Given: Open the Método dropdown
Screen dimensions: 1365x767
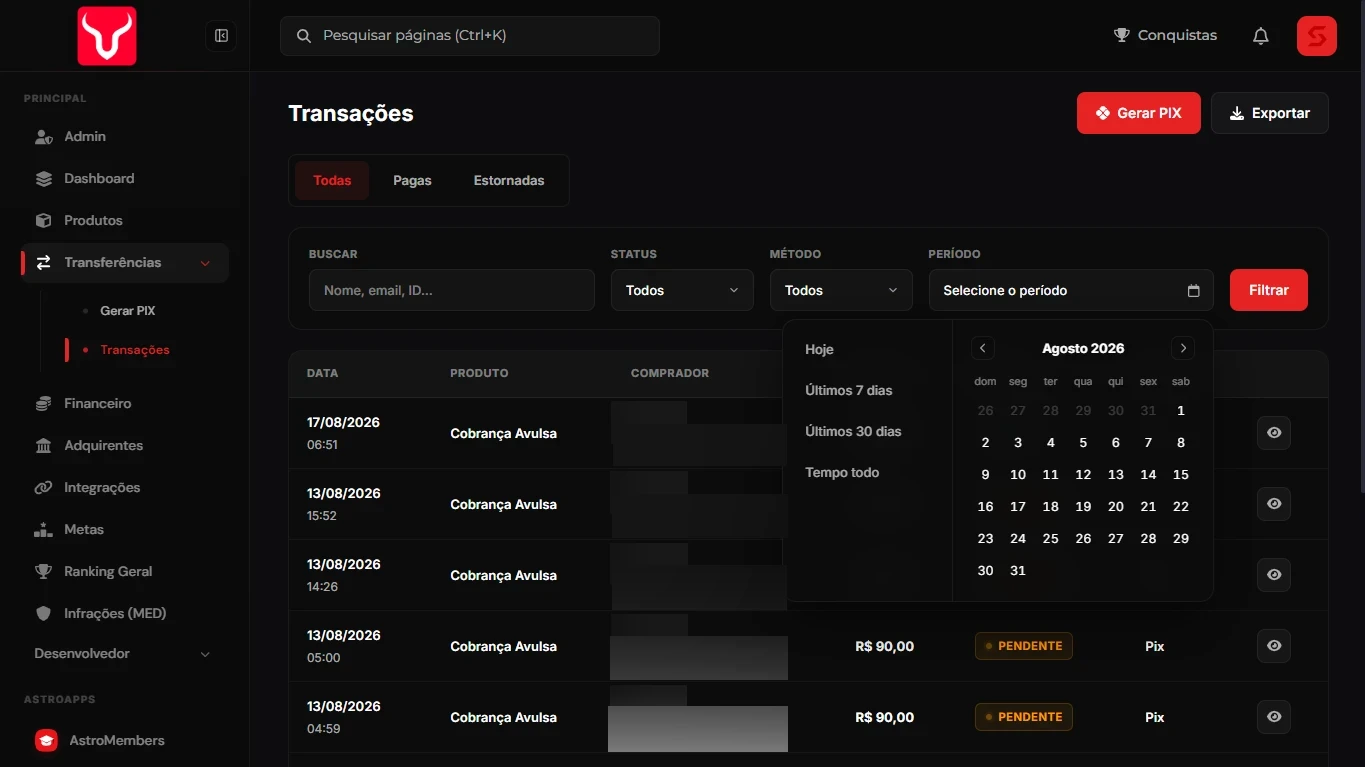Looking at the screenshot, I should [841, 290].
